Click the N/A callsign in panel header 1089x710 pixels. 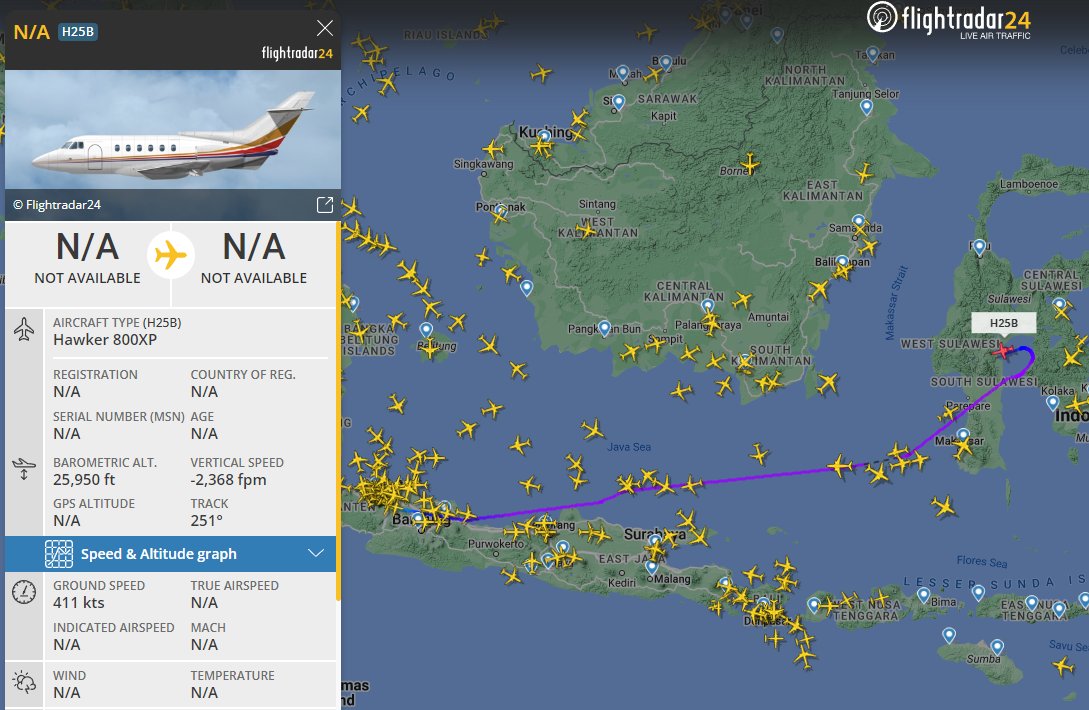[x=31, y=32]
